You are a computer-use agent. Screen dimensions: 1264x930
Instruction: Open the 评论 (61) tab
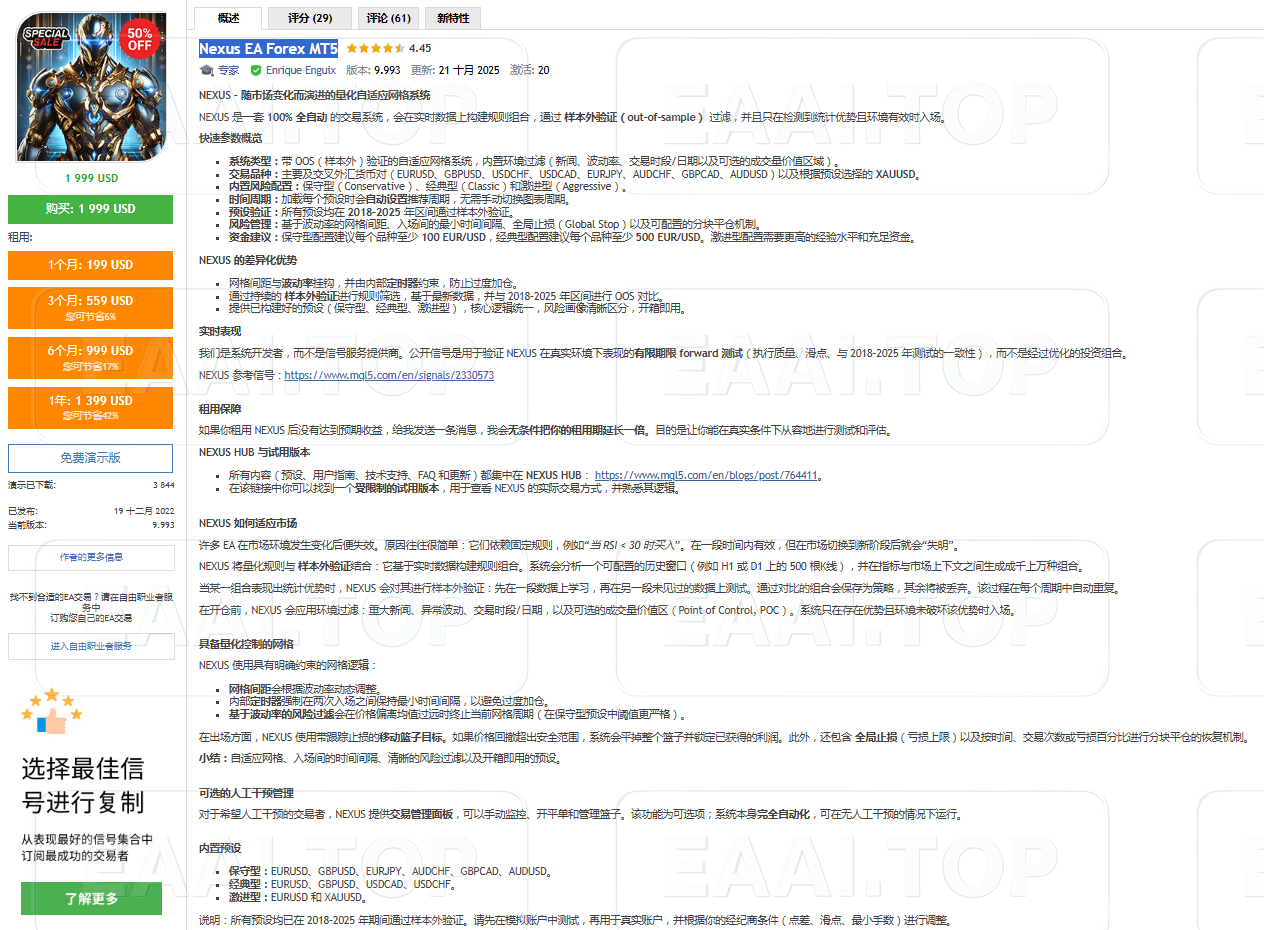(388, 17)
